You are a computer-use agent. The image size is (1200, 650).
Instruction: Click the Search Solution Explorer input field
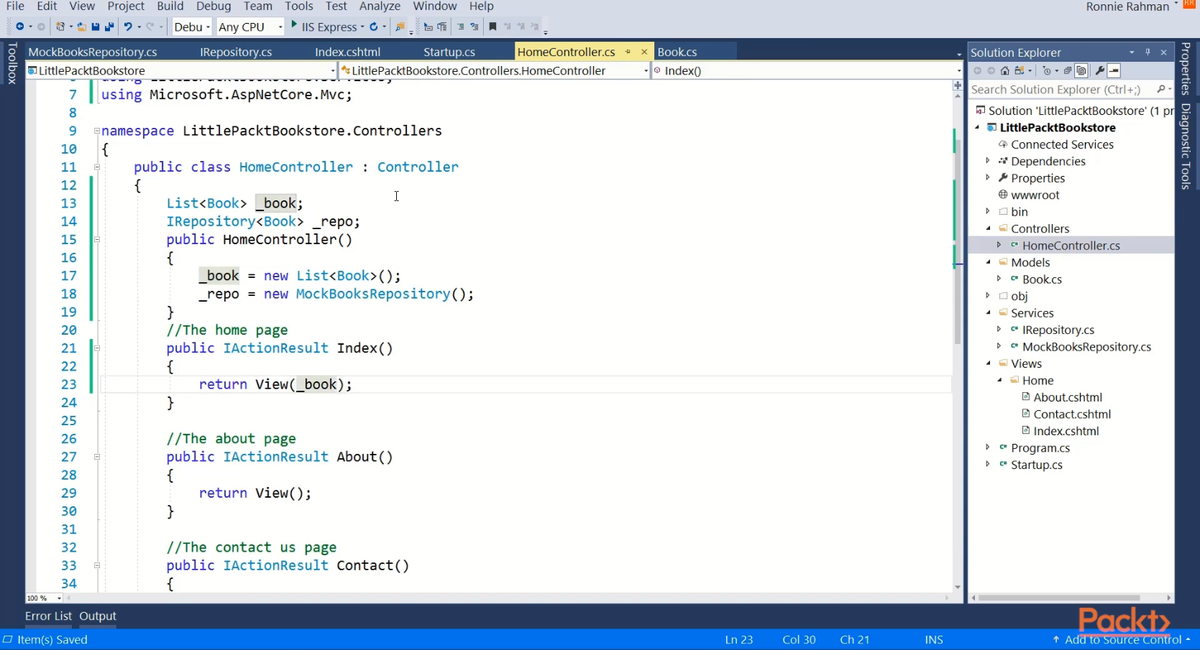point(1060,89)
